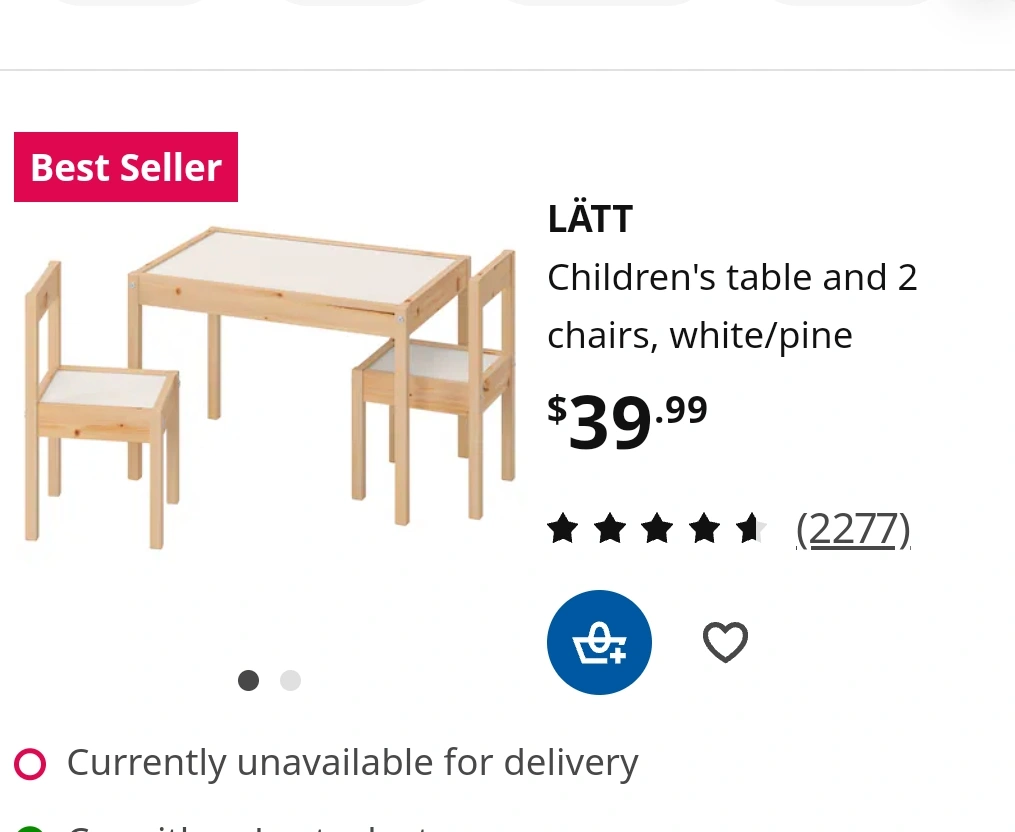The image size is (1015, 832).
Task: Click the half-filled fifth rating star
Action: click(752, 528)
